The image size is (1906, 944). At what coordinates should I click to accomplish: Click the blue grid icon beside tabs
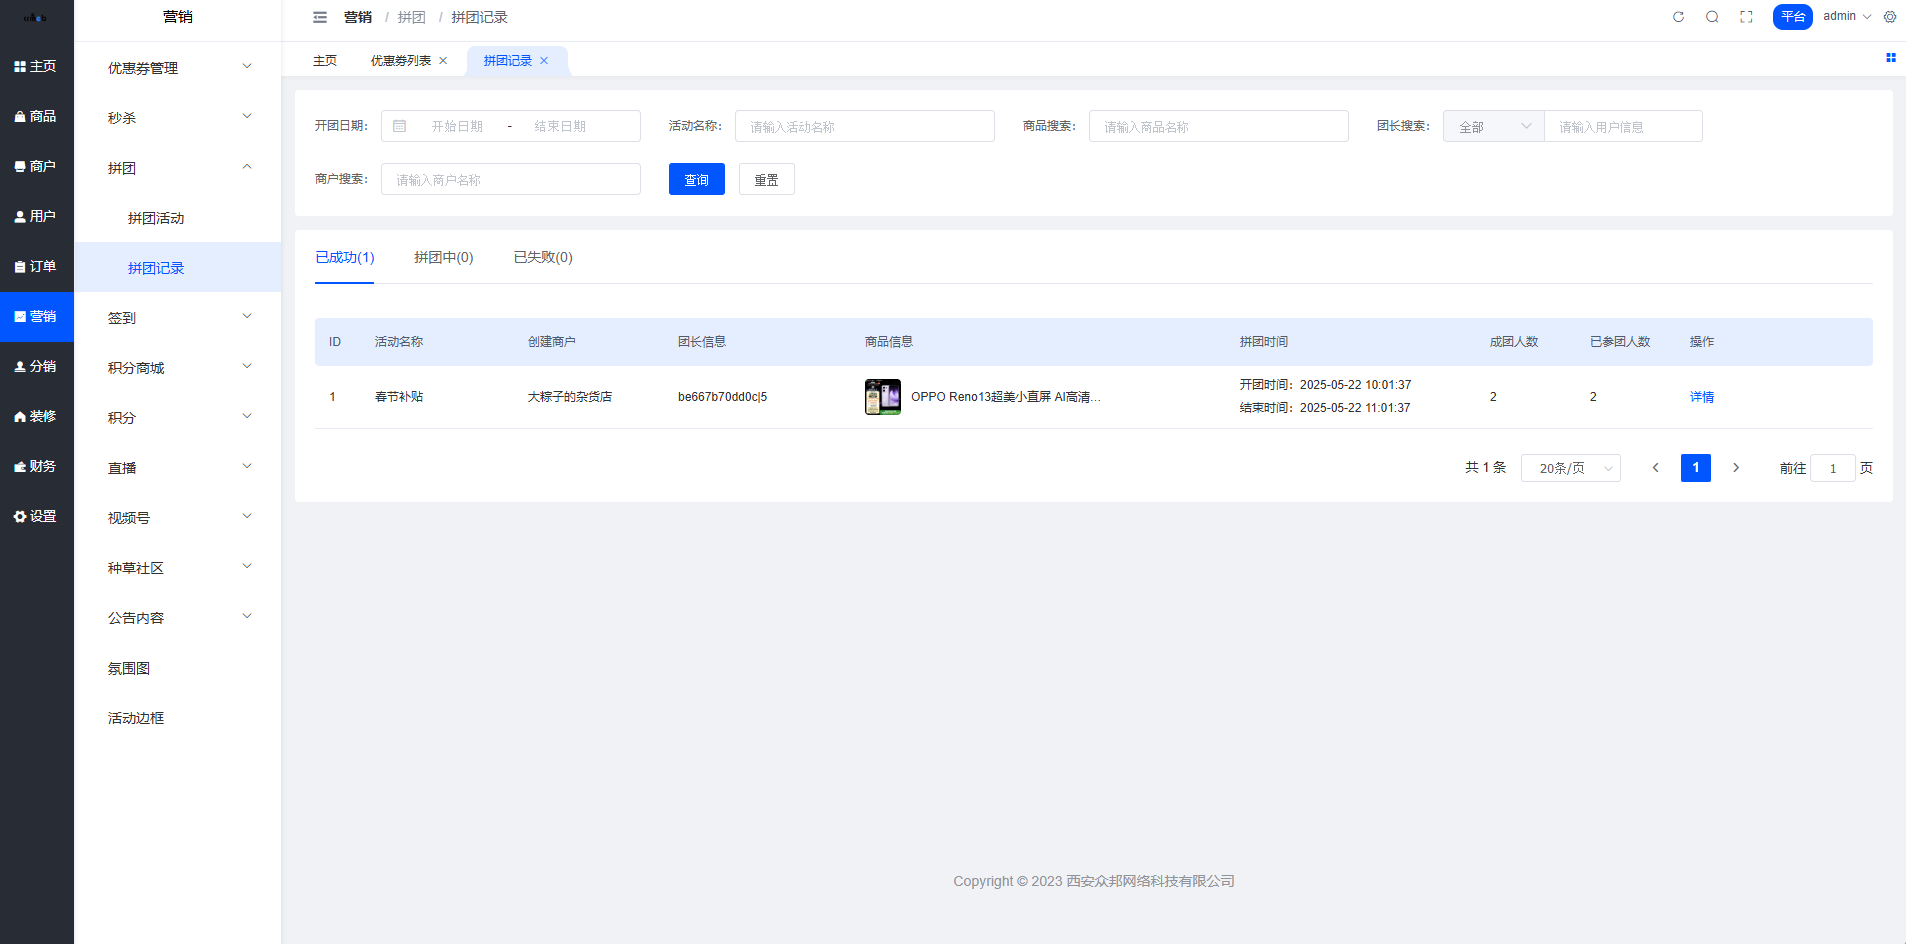click(x=1890, y=58)
